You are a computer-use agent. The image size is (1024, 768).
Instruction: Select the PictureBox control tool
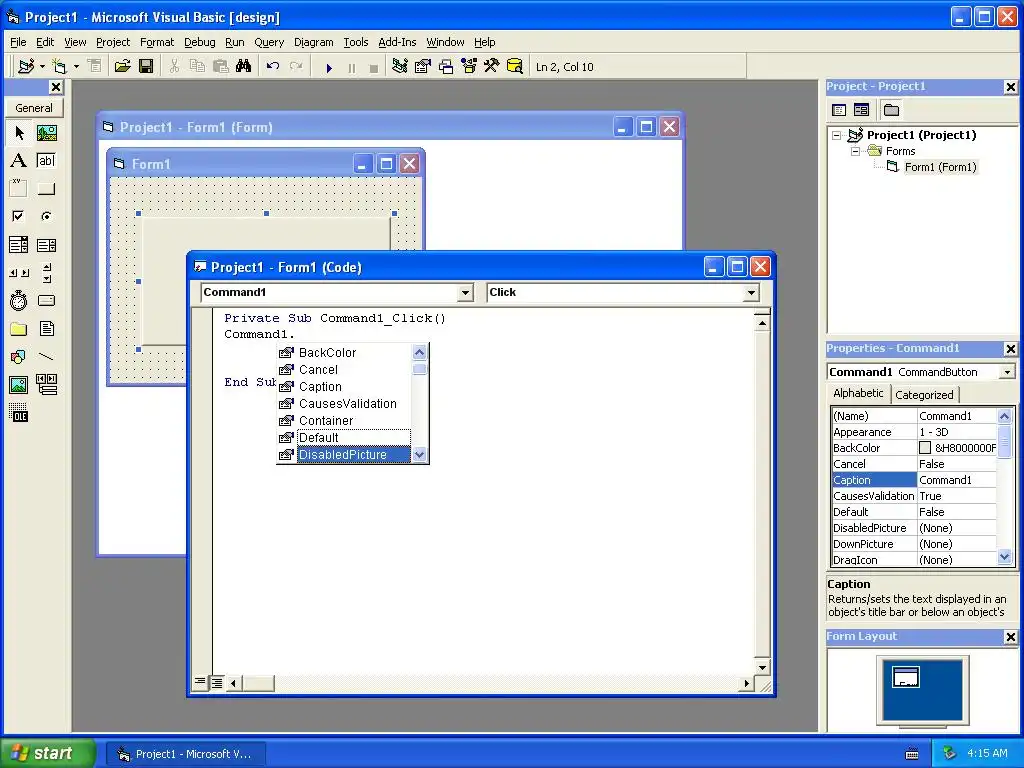(46, 133)
